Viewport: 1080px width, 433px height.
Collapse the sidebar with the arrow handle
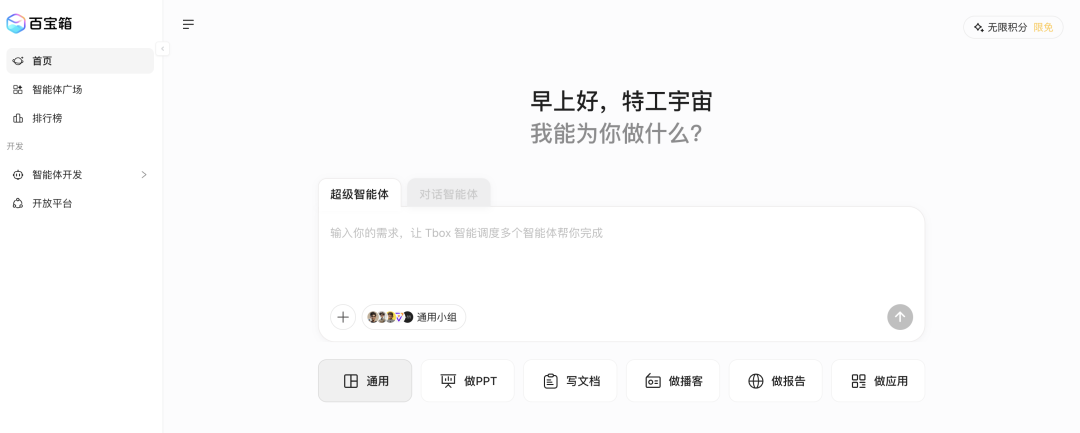click(x=163, y=48)
